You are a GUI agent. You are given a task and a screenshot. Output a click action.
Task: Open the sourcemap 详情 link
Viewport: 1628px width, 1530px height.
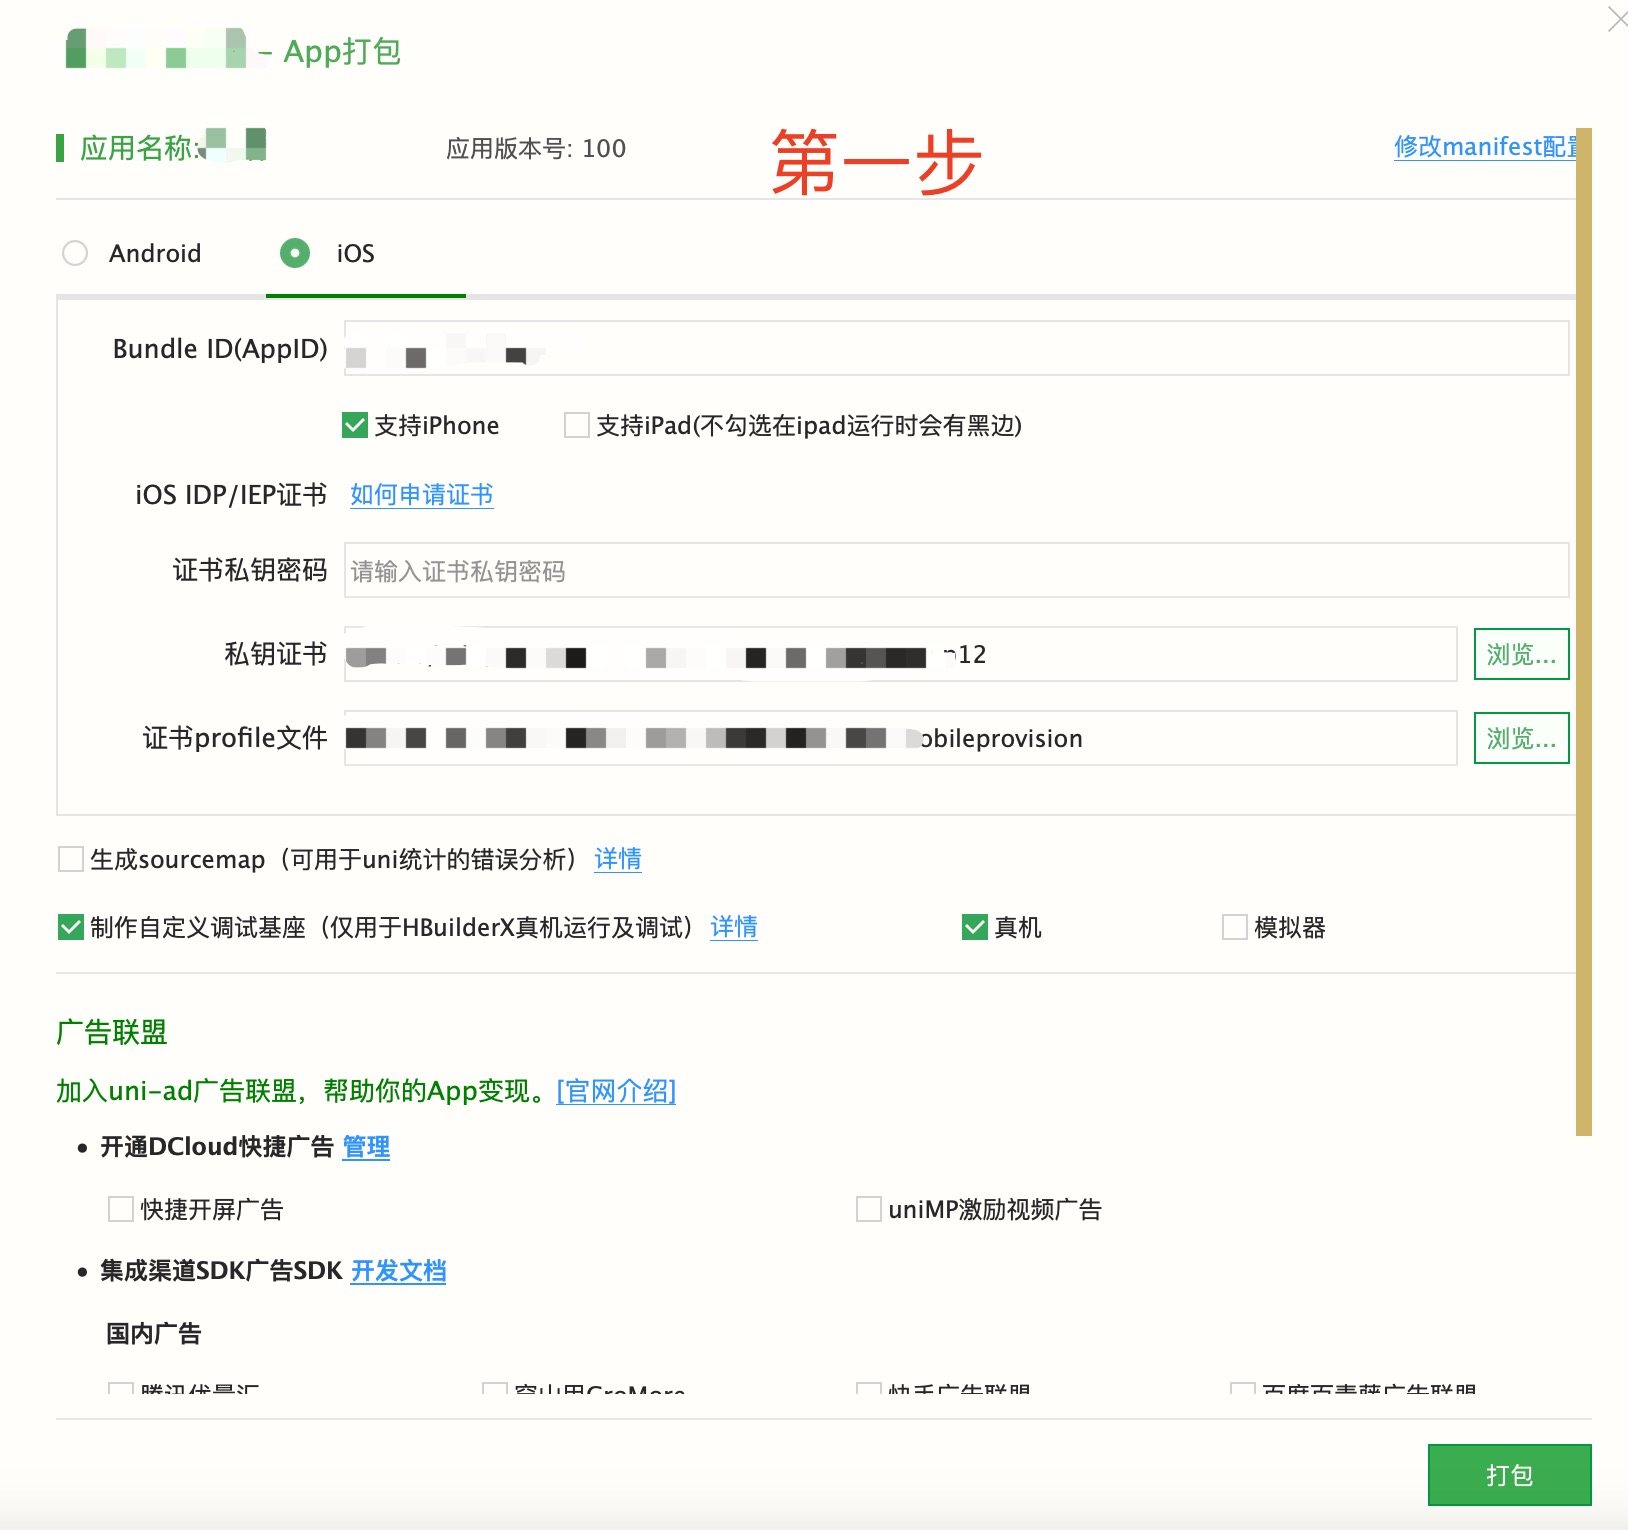[617, 859]
